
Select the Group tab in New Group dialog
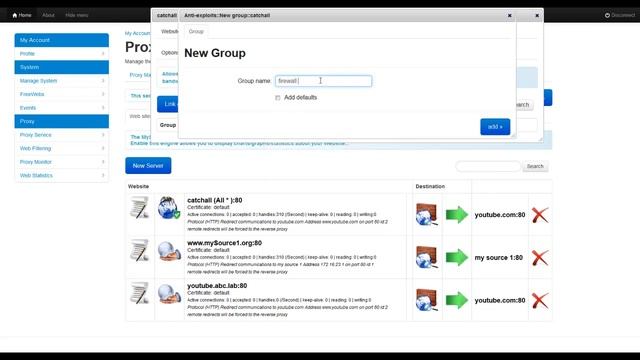pyautogui.click(x=196, y=31)
